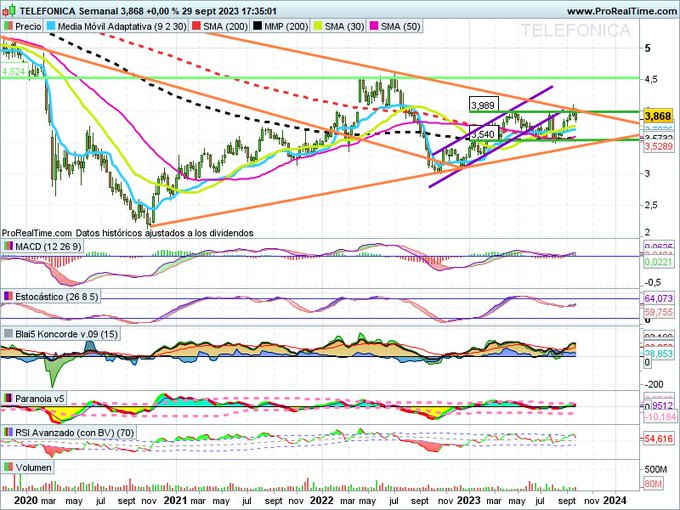Click the Blai5 Koncorde indicator icon
Image resolution: width=680 pixels, height=510 pixels.
point(8,334)
